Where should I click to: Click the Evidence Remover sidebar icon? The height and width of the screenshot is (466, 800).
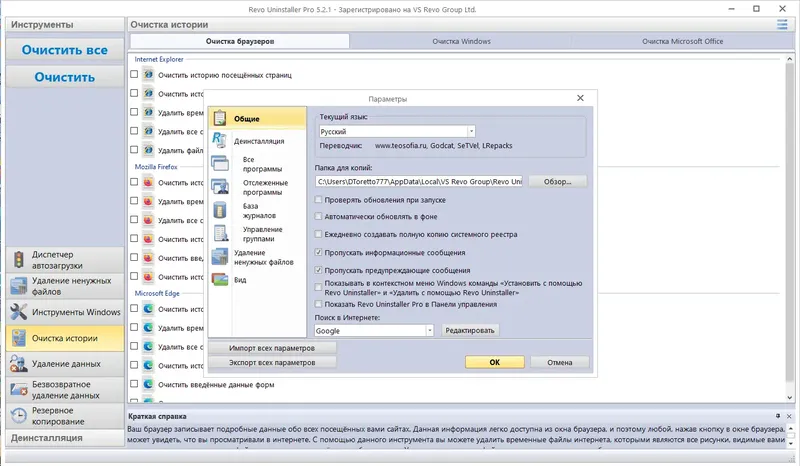tap(19, 364)
